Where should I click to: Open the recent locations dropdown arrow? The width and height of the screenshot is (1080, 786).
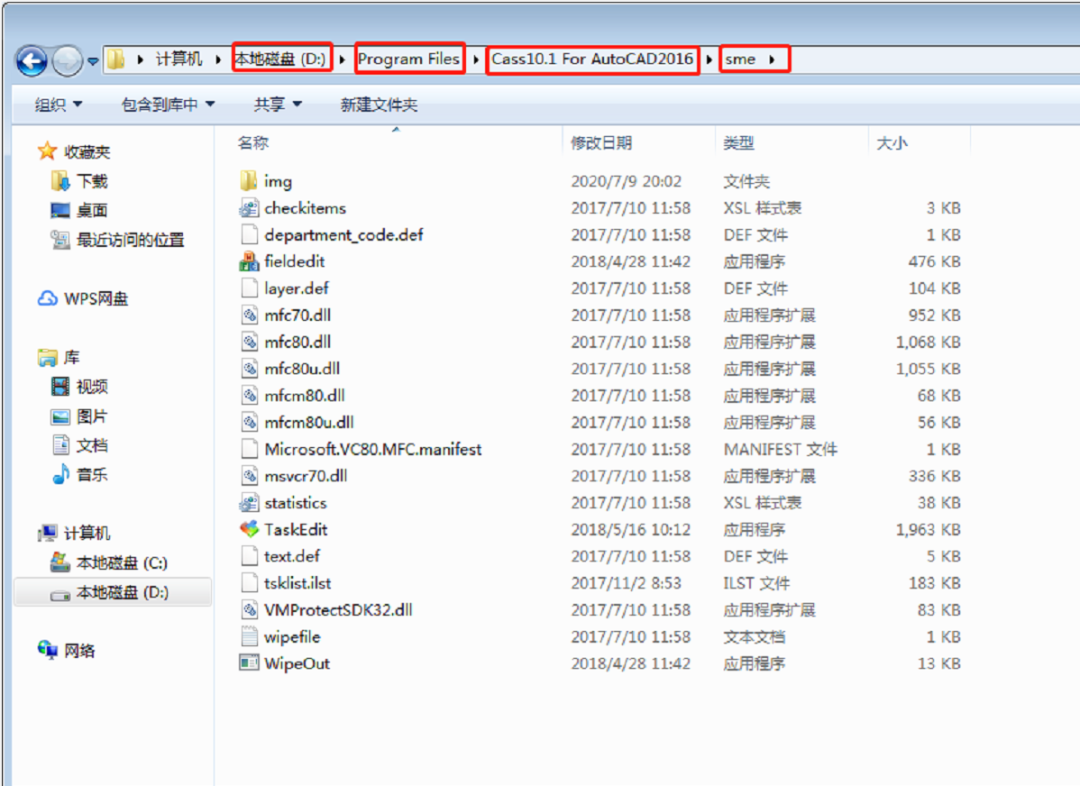click(x=93, y=61)
